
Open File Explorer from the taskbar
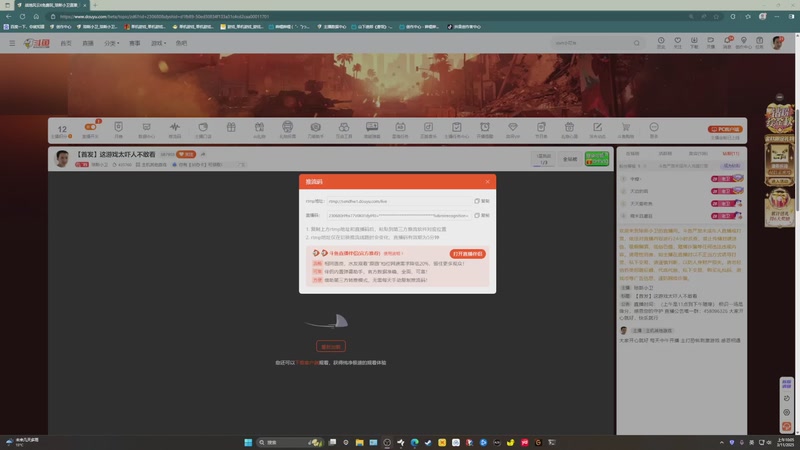click(360, 442)
